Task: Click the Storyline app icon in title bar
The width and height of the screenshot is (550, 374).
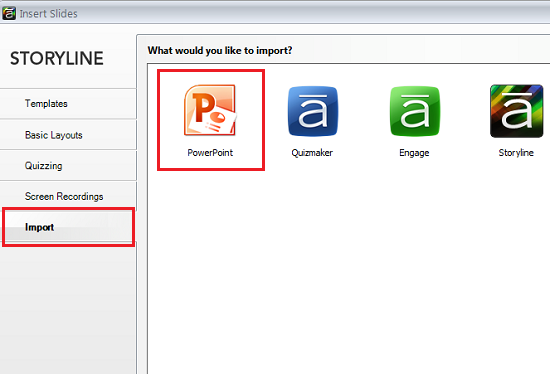Action: pos(9,13)
